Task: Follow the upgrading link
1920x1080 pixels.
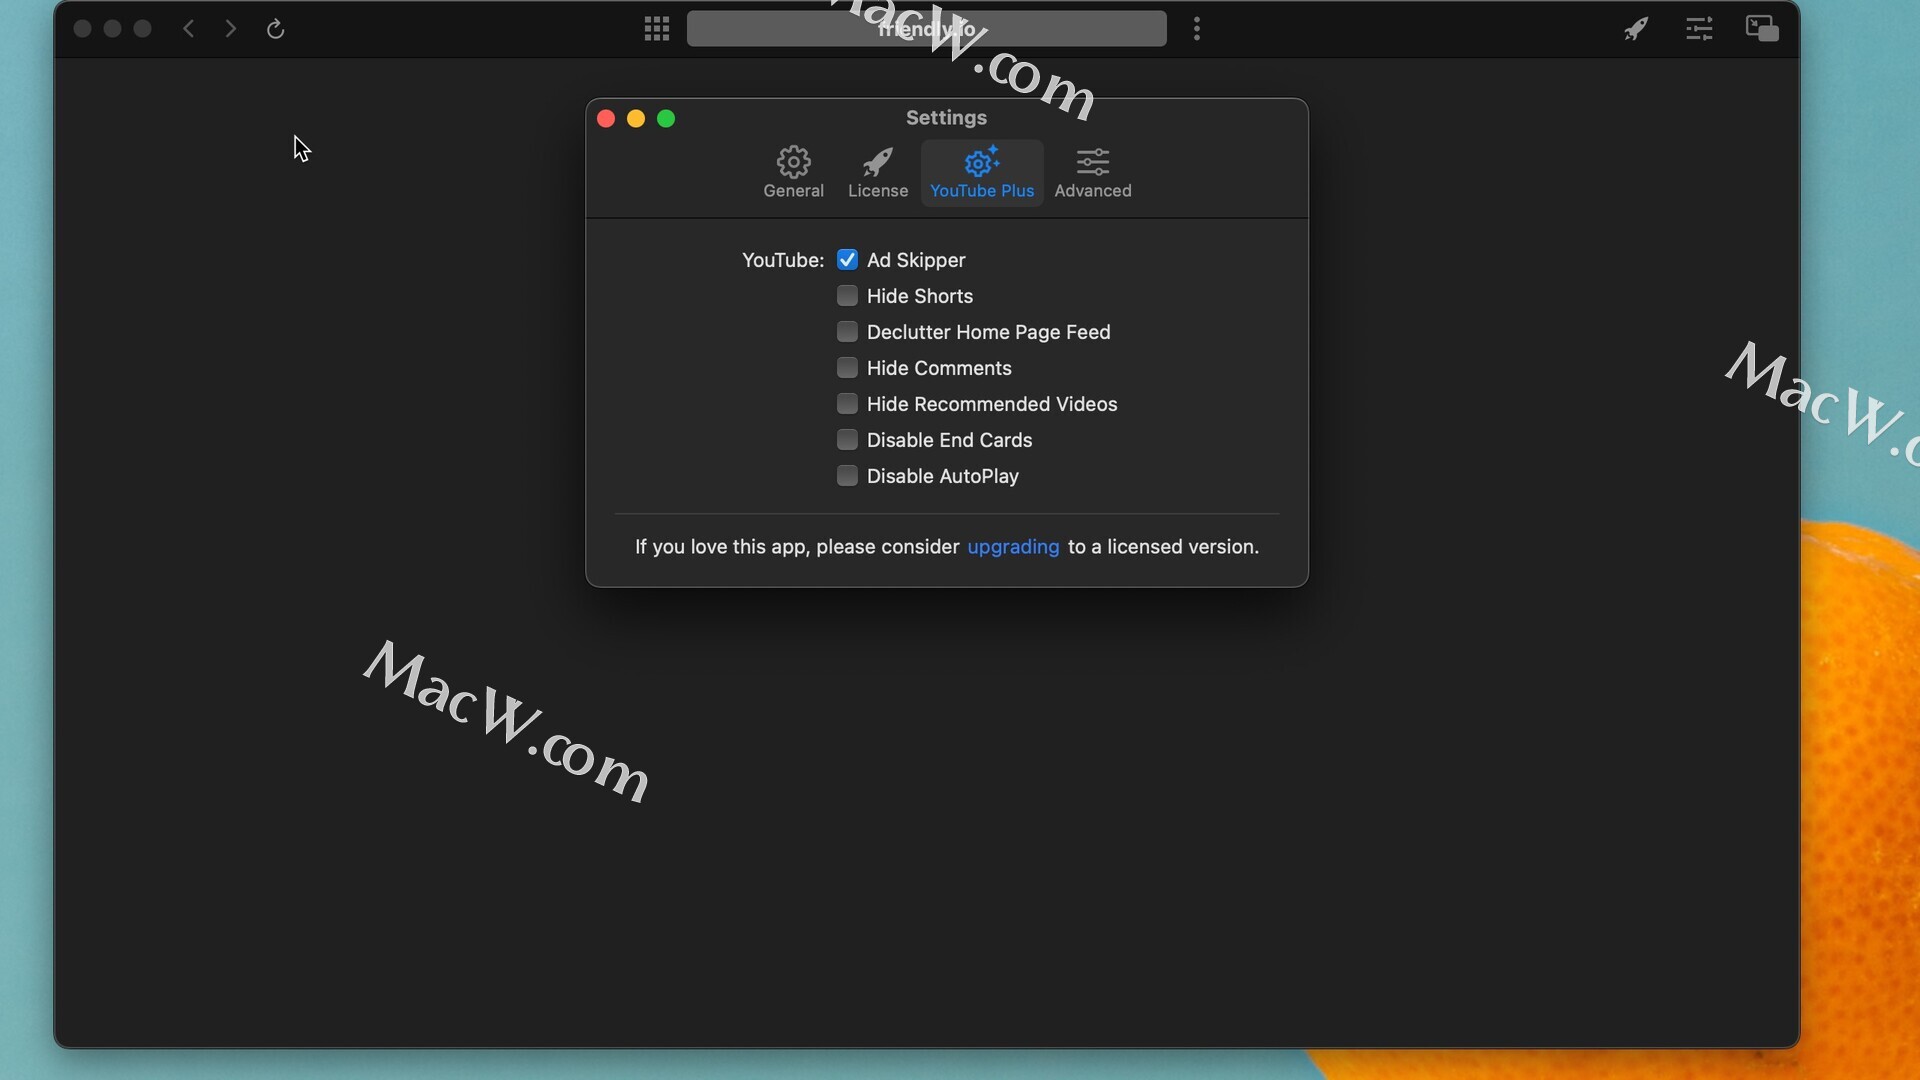Action: click(x=1013, y=547)
